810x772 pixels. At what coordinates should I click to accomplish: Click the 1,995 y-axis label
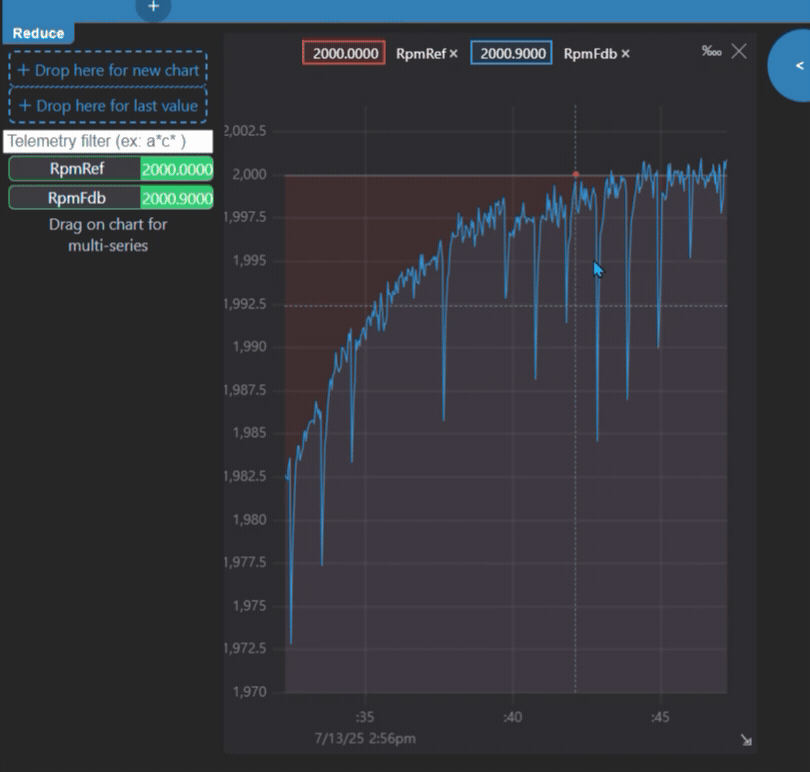click(250, 260)
